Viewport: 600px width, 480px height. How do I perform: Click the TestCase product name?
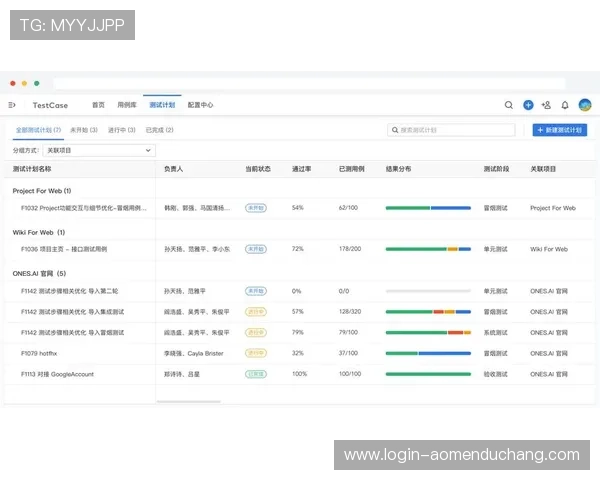coord(50,105)
